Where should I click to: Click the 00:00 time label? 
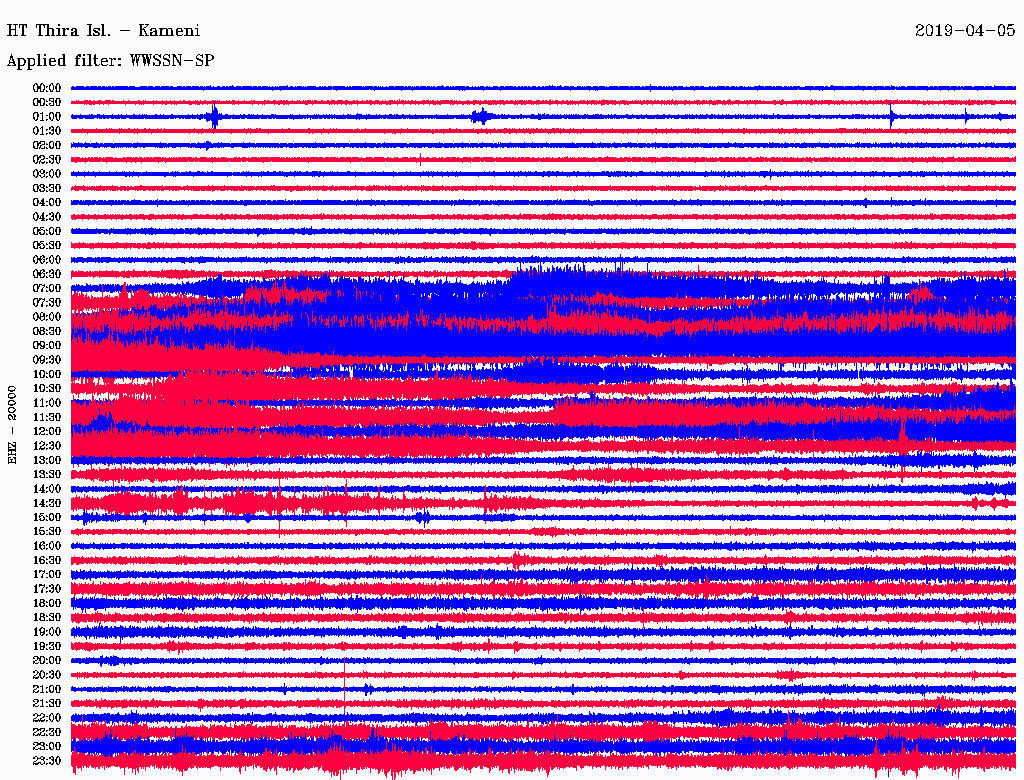click(x=47, y=88)
